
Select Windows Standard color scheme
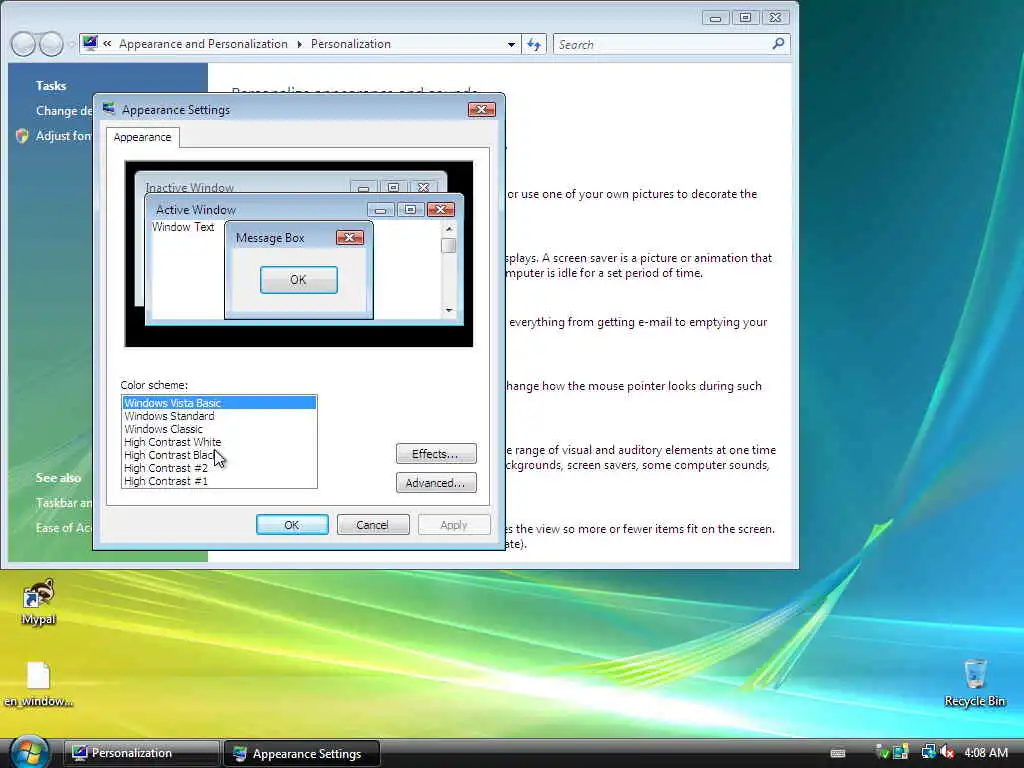click(x=219, y=416)
